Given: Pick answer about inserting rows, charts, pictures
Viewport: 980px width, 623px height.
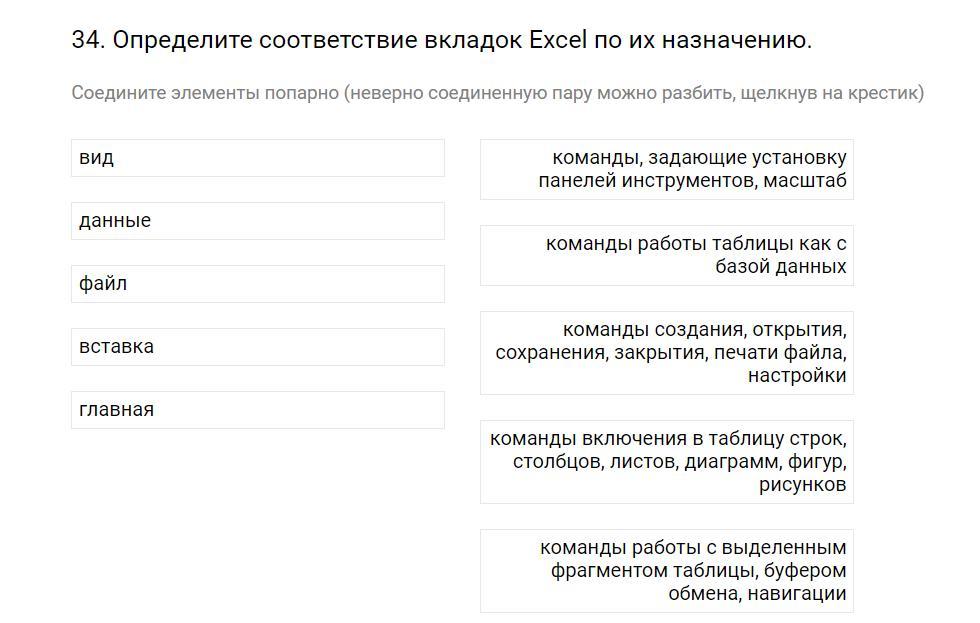Looking at the screenshot, I should point(667,461).
